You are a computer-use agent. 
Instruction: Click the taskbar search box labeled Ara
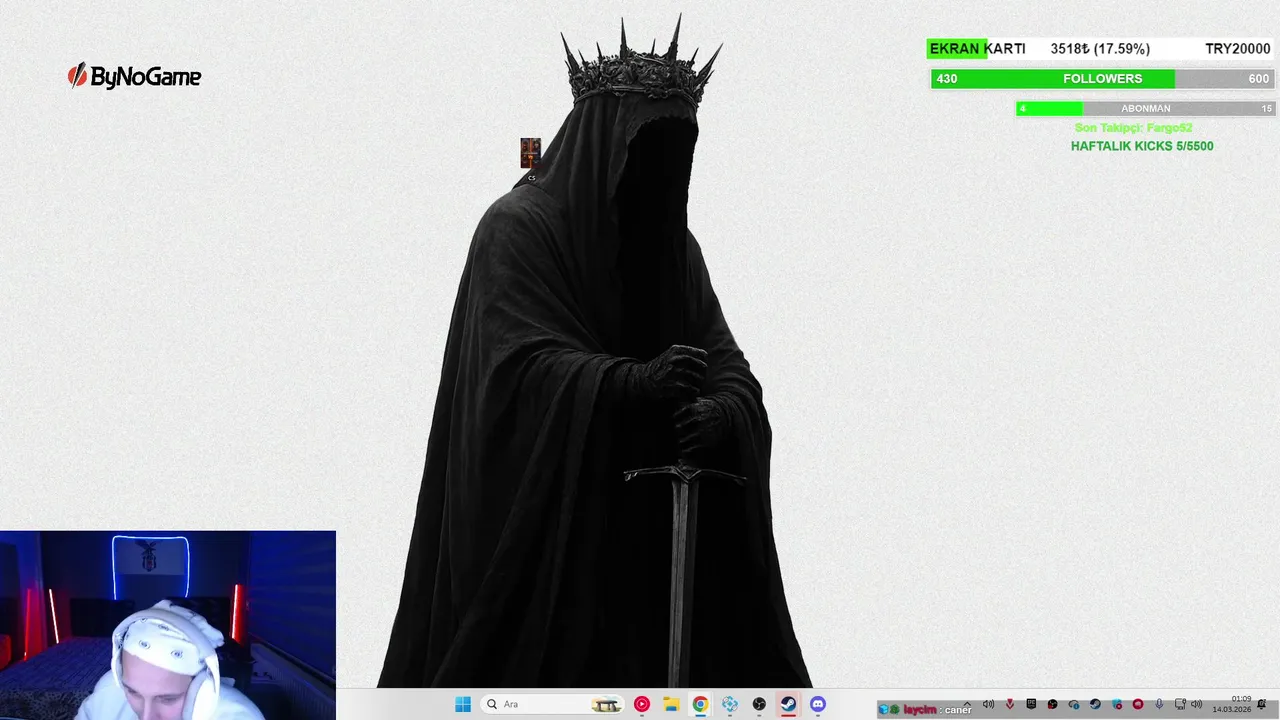click(553, 704)
